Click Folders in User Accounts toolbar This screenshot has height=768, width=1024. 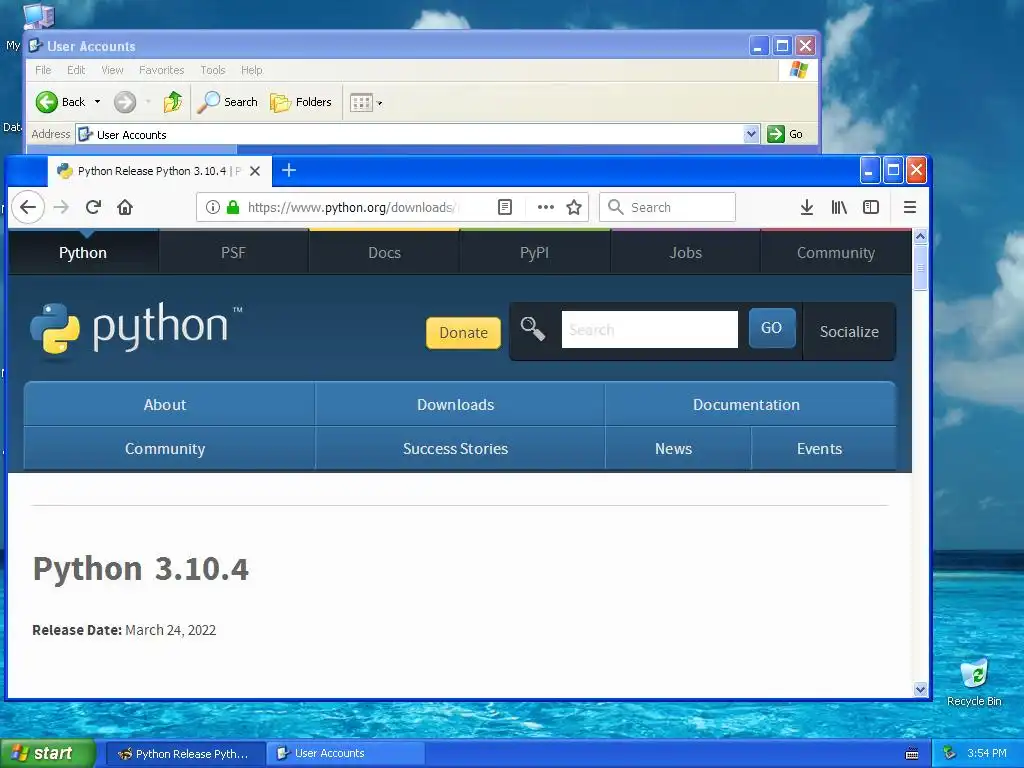(x=301, y=102)
